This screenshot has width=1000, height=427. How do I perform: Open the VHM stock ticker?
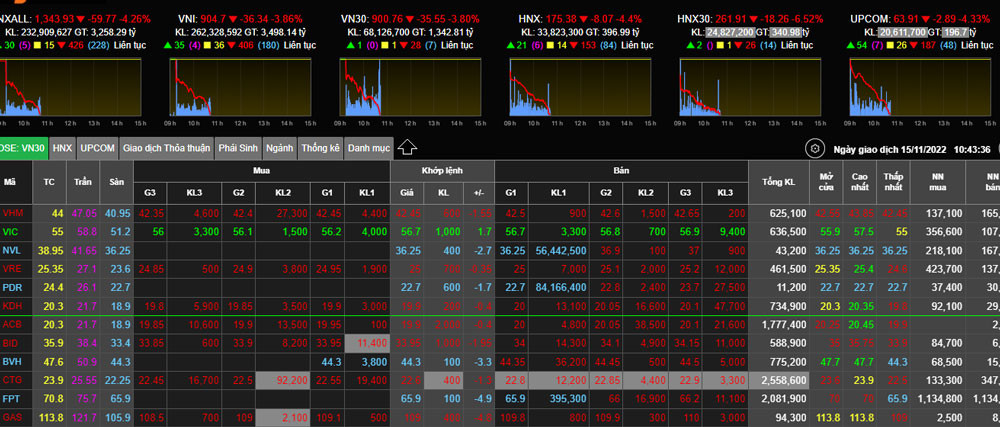[x=12, y=213]
